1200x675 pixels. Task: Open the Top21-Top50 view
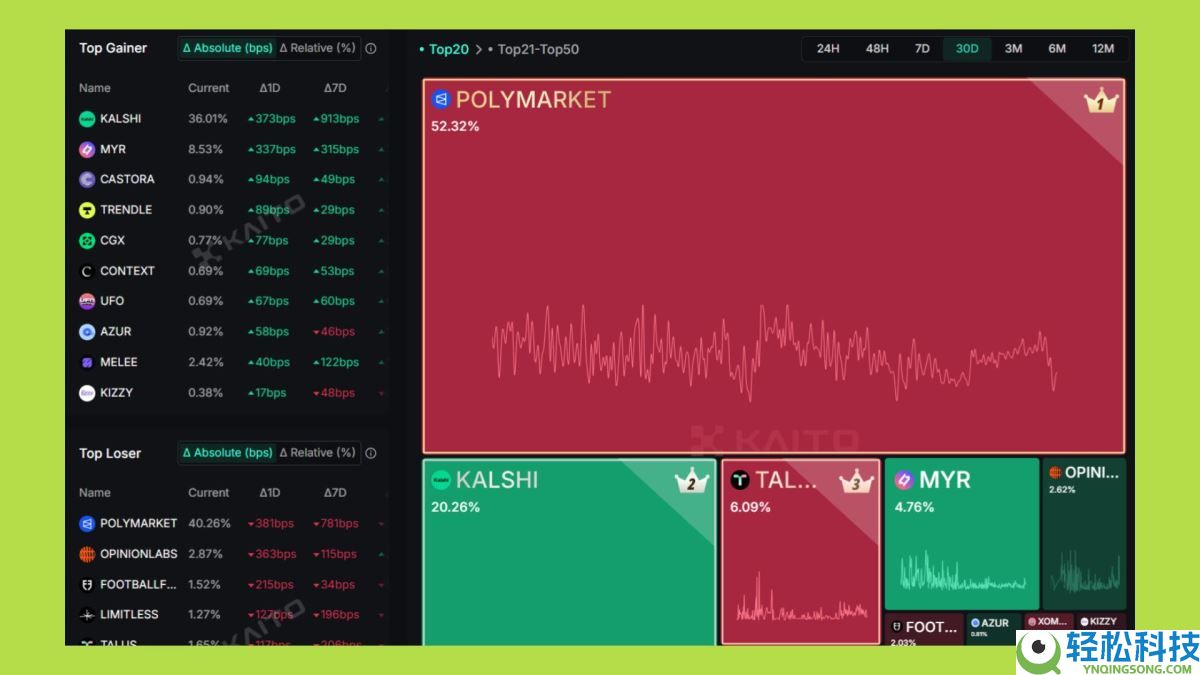(x=538, y=49)
